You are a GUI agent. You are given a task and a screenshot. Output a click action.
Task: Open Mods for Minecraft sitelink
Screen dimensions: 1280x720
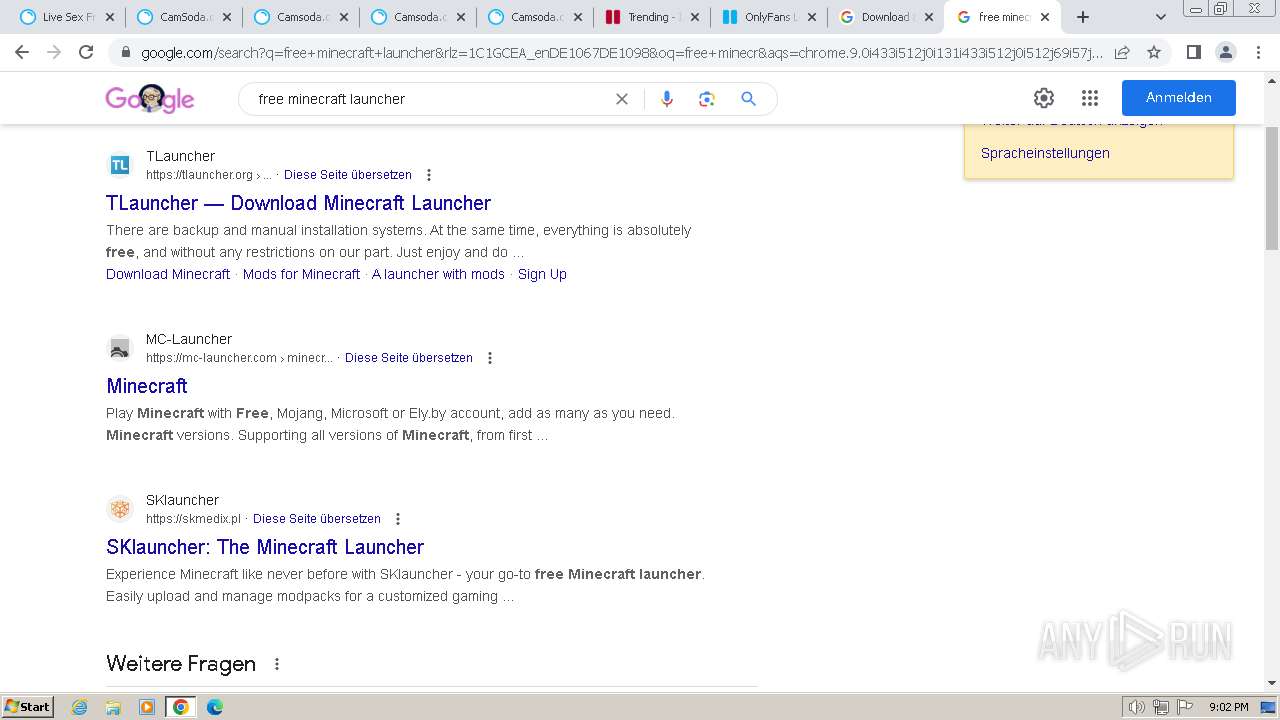(x=301, y=274)
